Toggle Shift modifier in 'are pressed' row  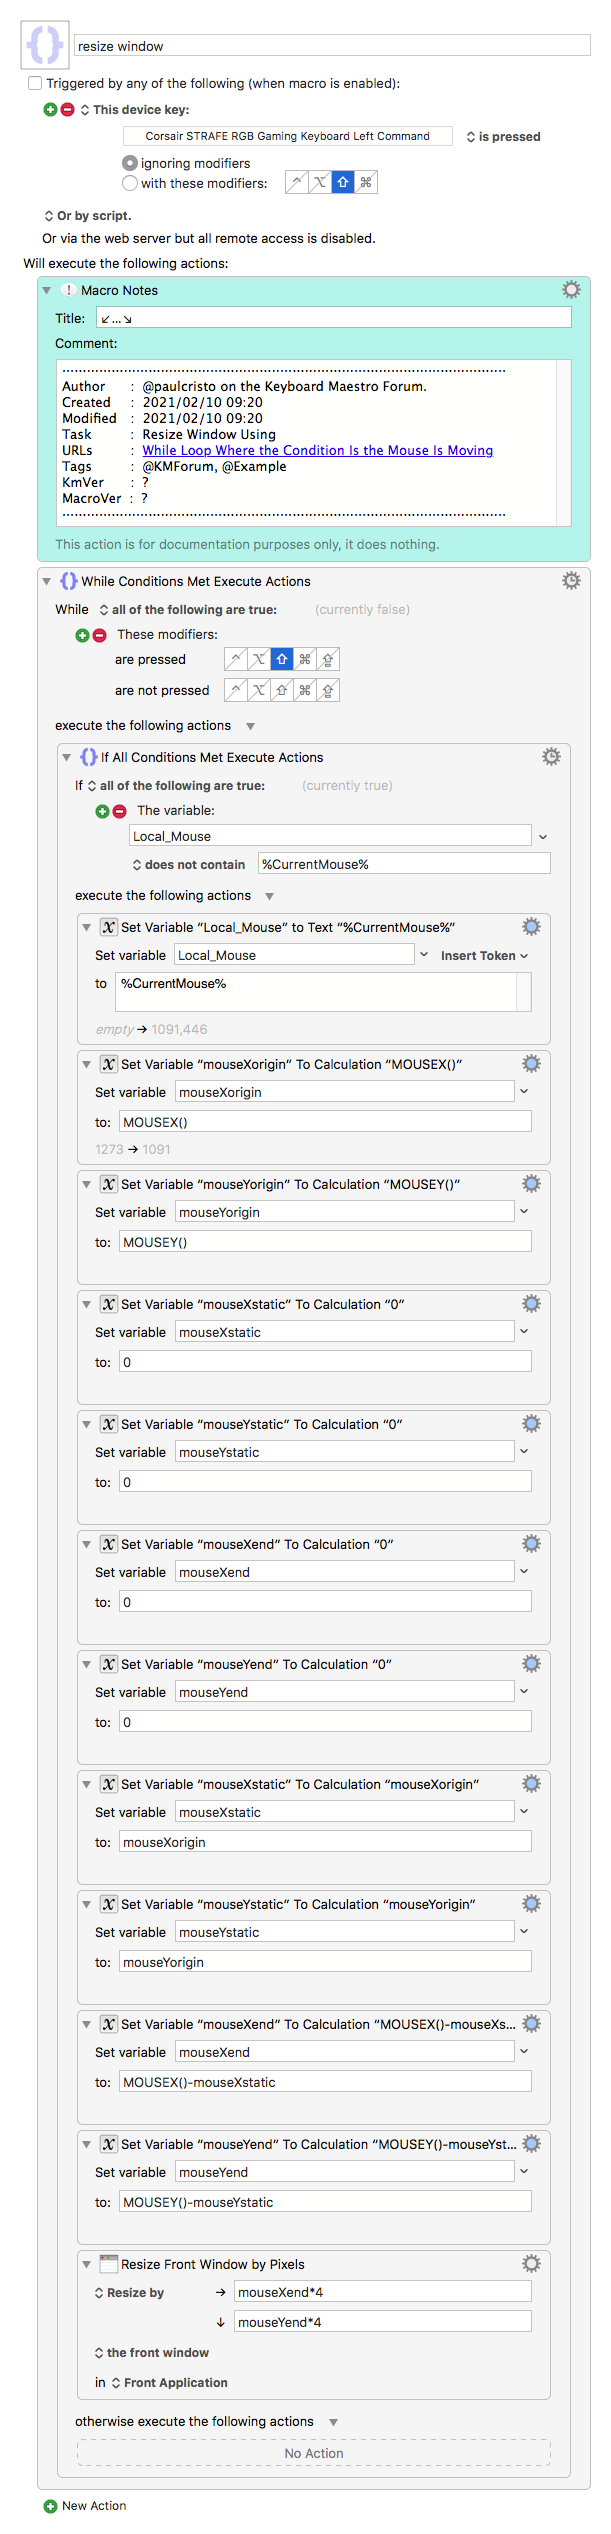pyautogui.click(x=282, y=660)
